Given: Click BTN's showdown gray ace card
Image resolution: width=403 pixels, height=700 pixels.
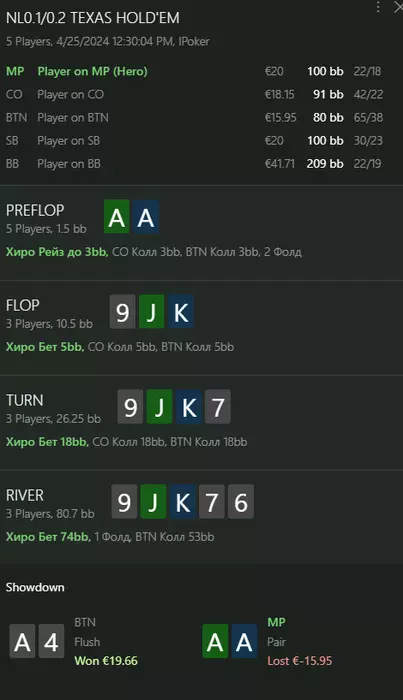Looking at the screenshot, I should point(22,641).
